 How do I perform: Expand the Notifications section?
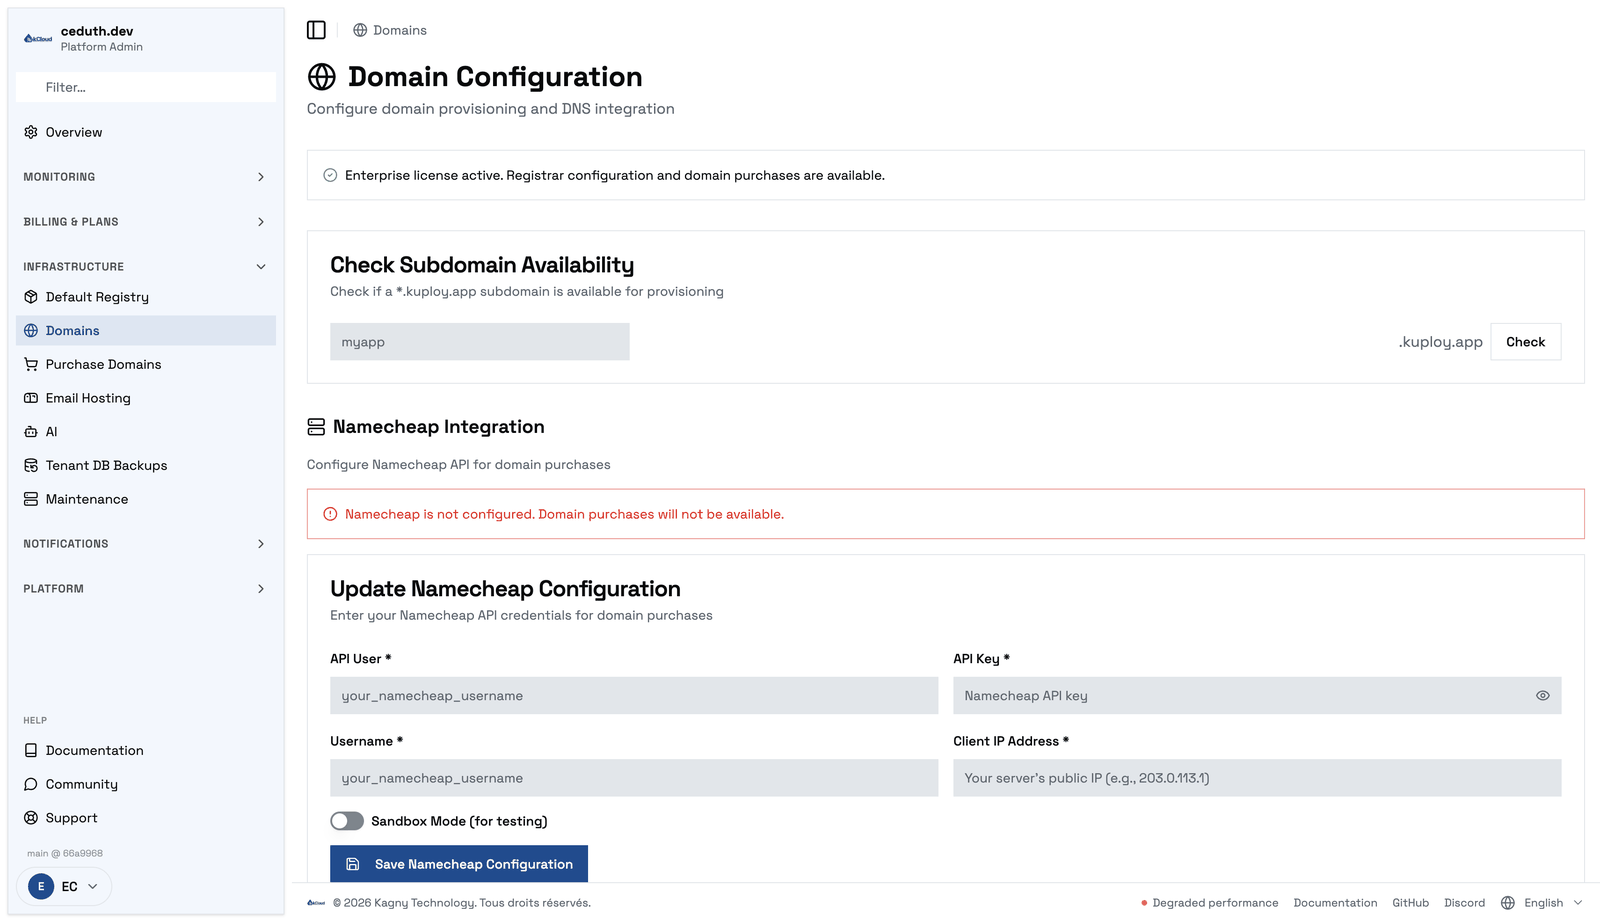click(x=146, y=544)
